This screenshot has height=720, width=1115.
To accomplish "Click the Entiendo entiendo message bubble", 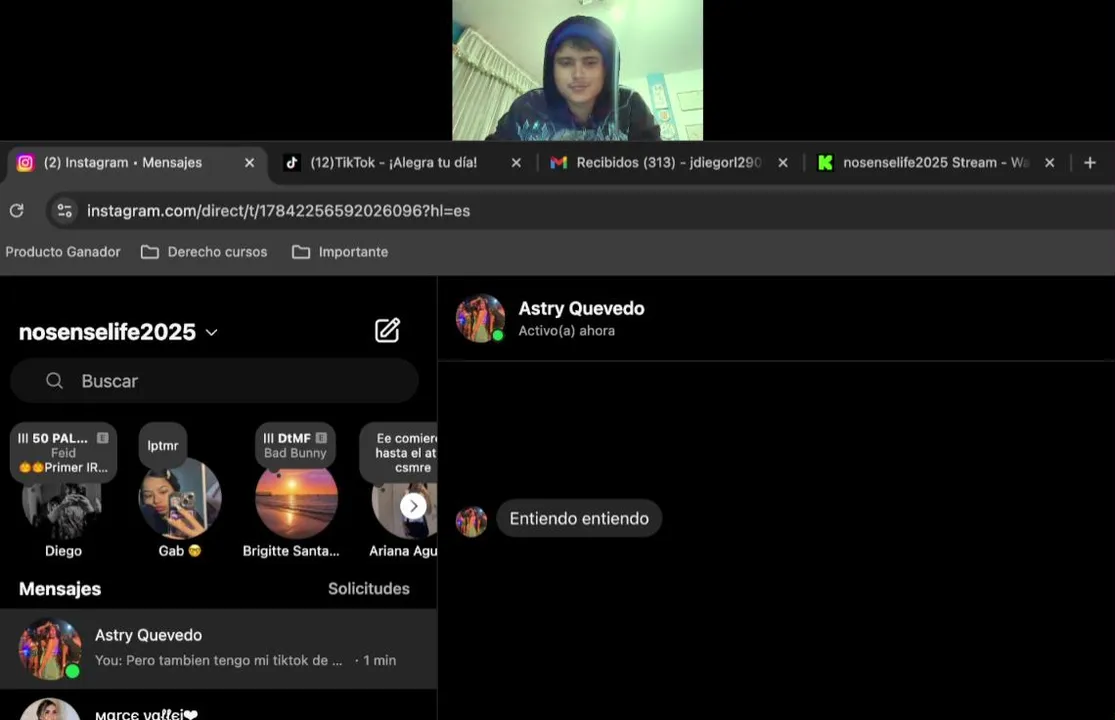I will click(x=579, y=519).
